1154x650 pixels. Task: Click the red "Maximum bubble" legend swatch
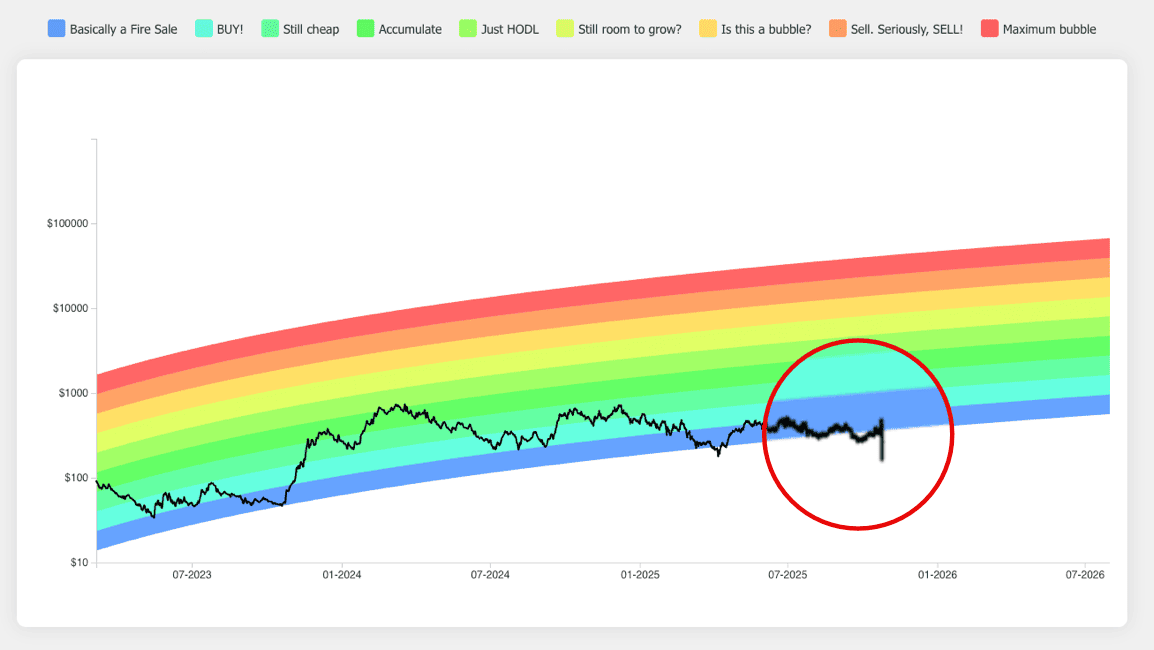pos(989,29)
